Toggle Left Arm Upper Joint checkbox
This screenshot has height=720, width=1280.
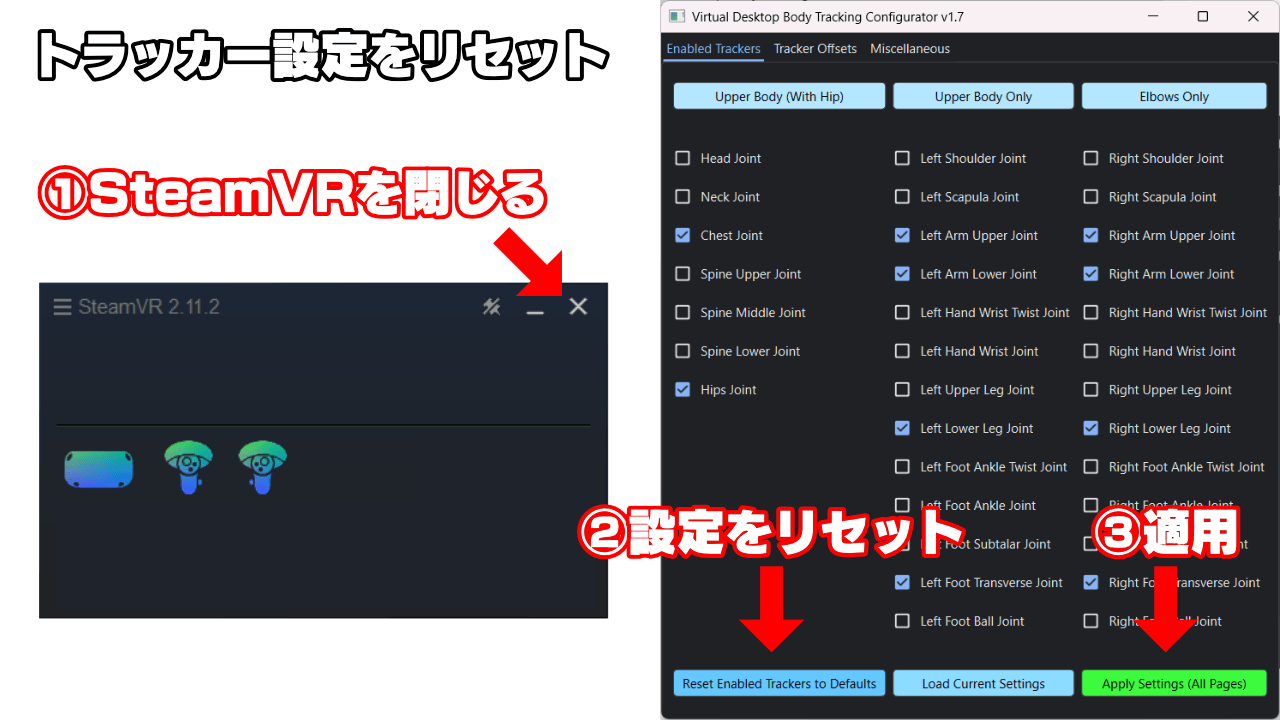coord(902,235)
